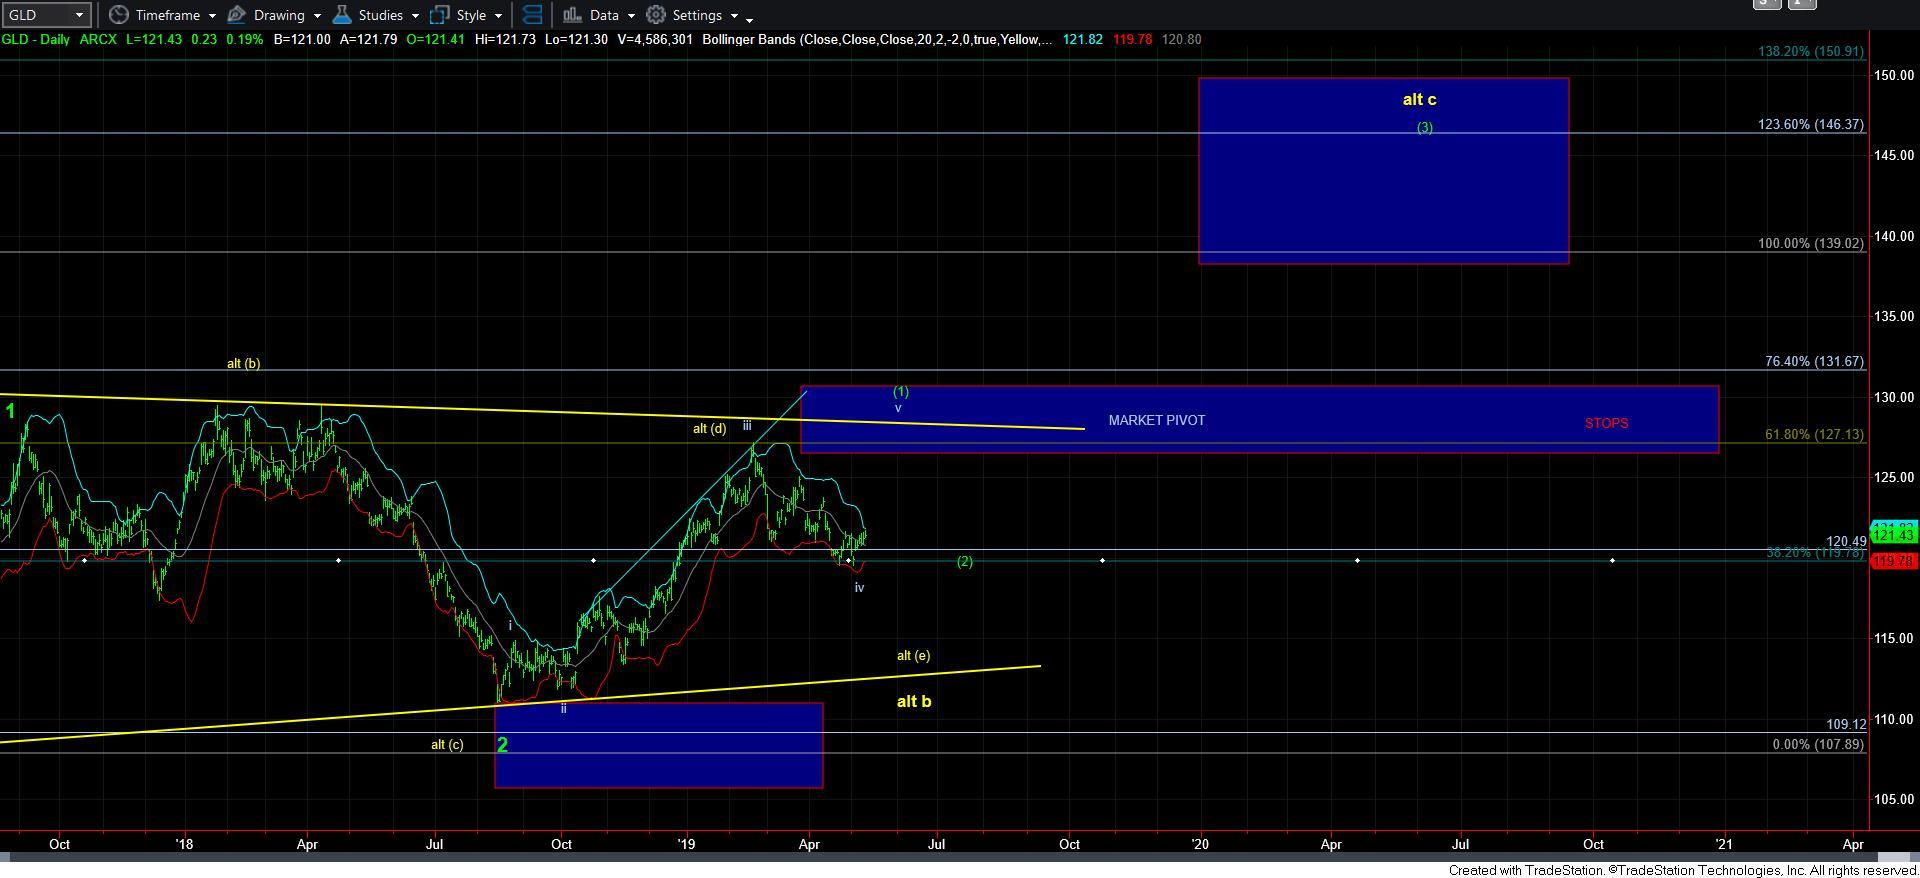Select the alt (d) label
The image size is (1920, 878).
[x=709, y=429]
